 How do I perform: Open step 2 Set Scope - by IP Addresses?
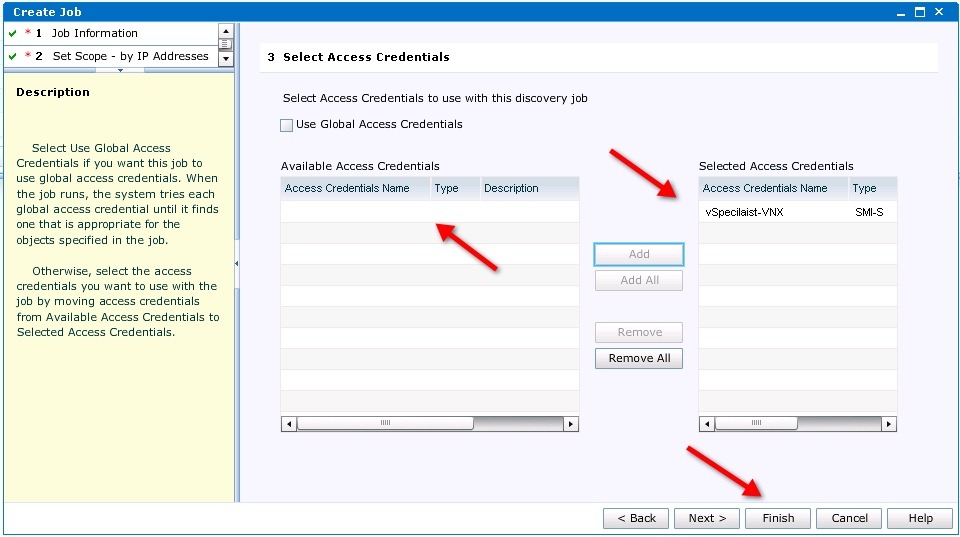coord(130,56)
